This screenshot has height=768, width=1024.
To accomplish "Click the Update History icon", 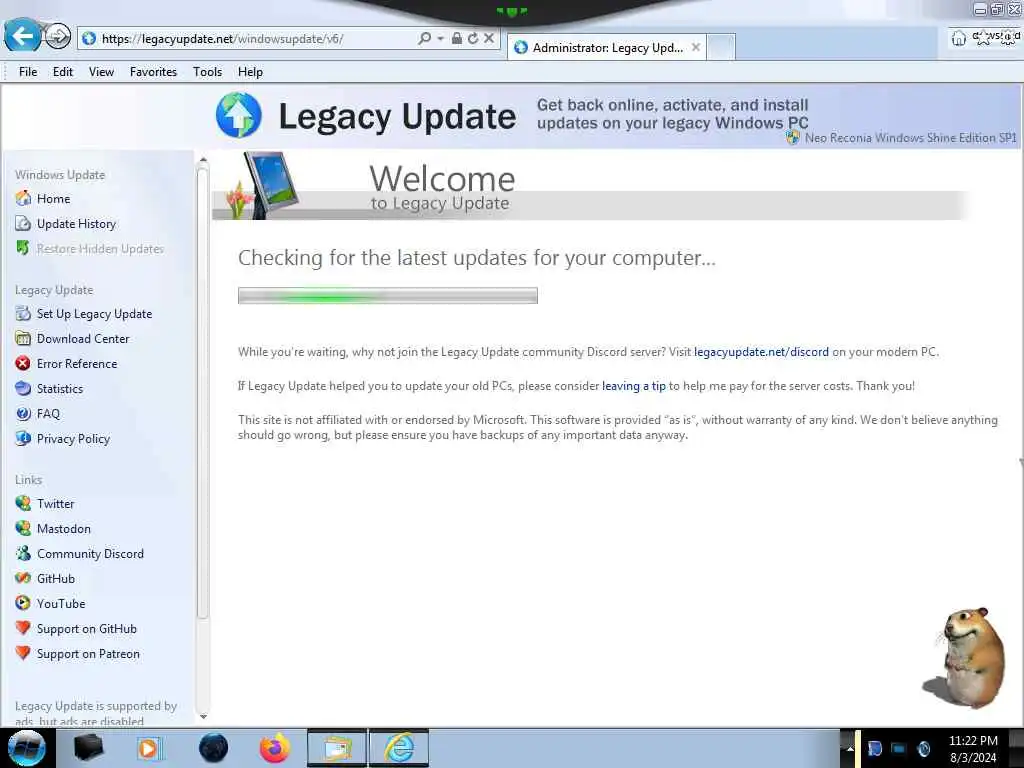I will coord(23,223).
